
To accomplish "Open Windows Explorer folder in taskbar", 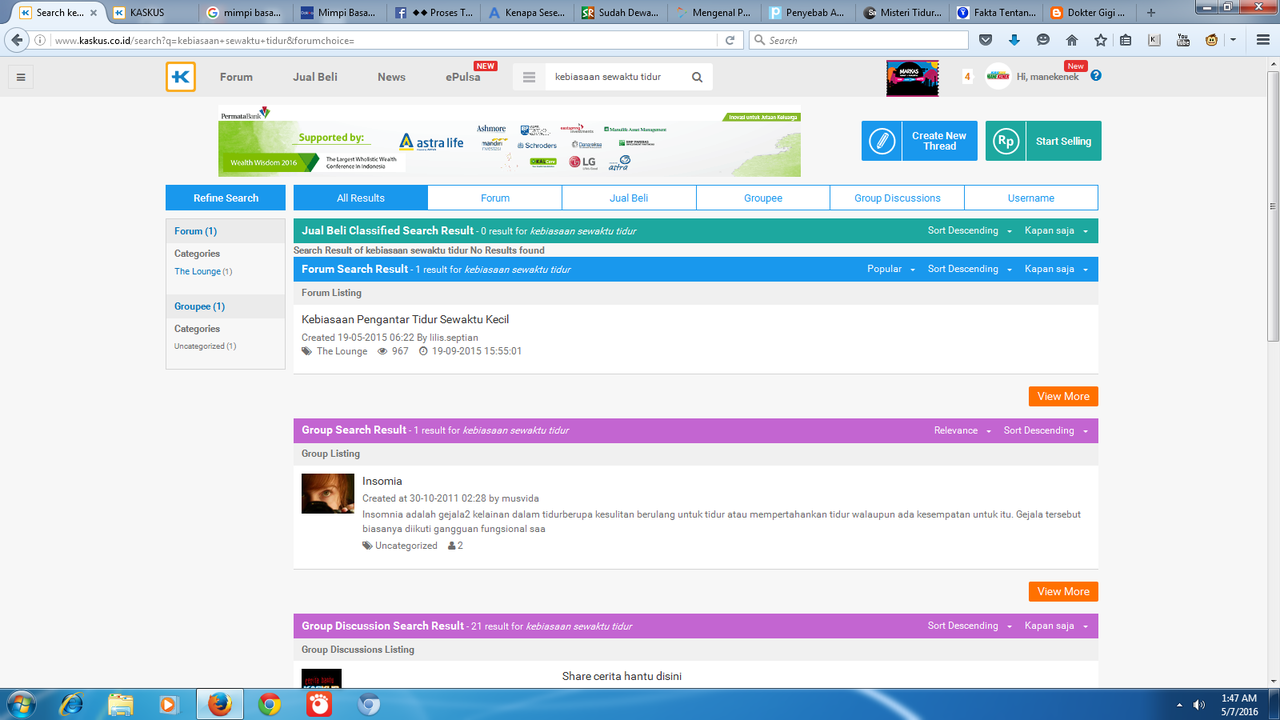I will [x=120, y=704].
